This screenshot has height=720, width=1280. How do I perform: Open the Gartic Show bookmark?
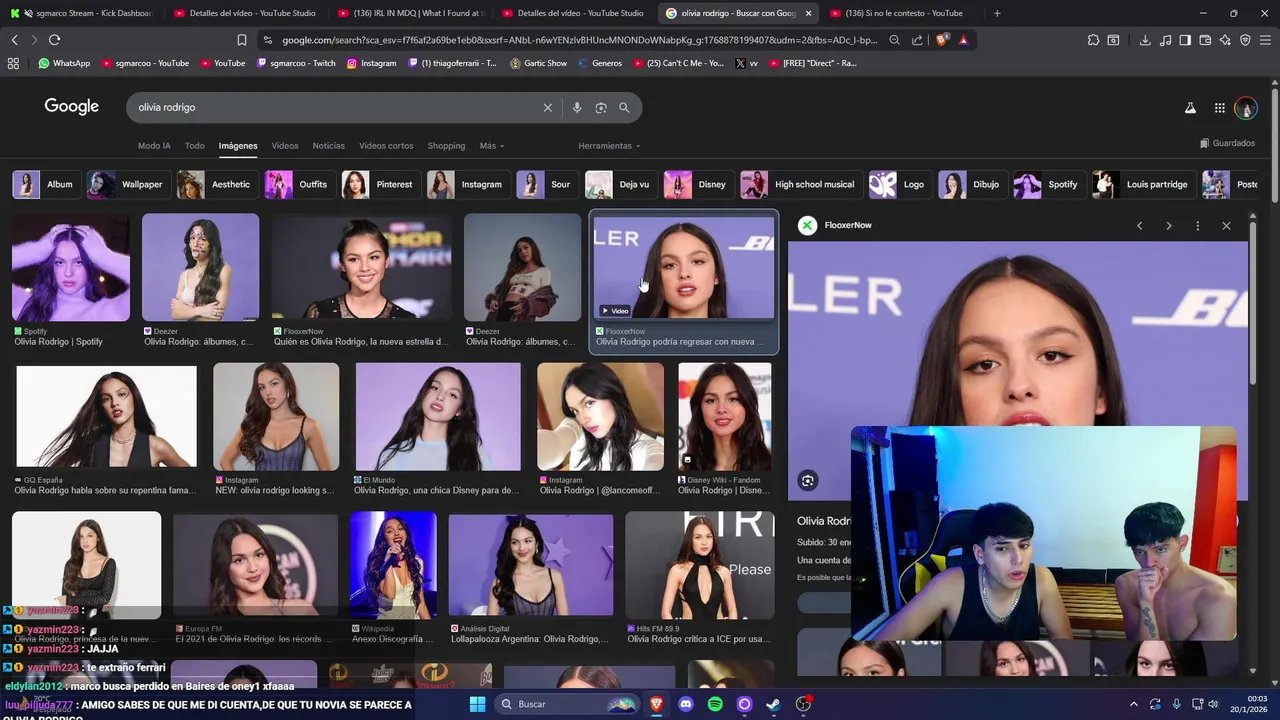(x=538, y=63)
